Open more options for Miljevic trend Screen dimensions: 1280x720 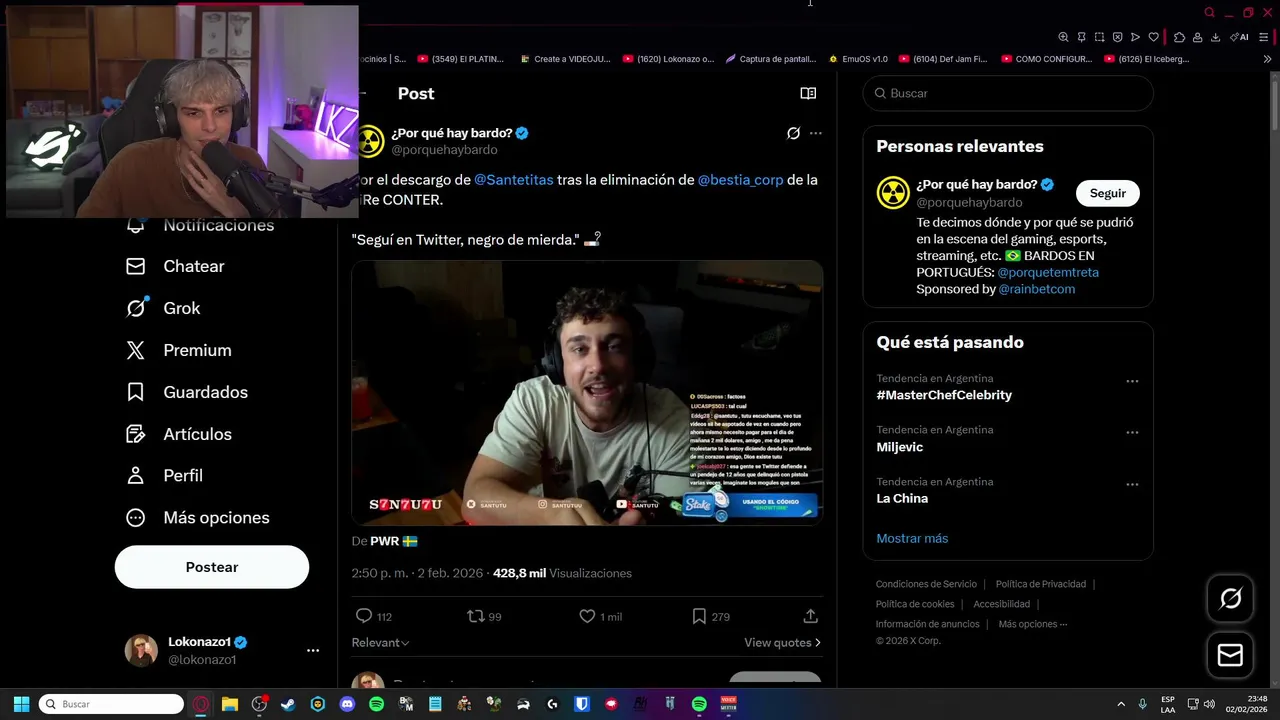click(1132, 433)
